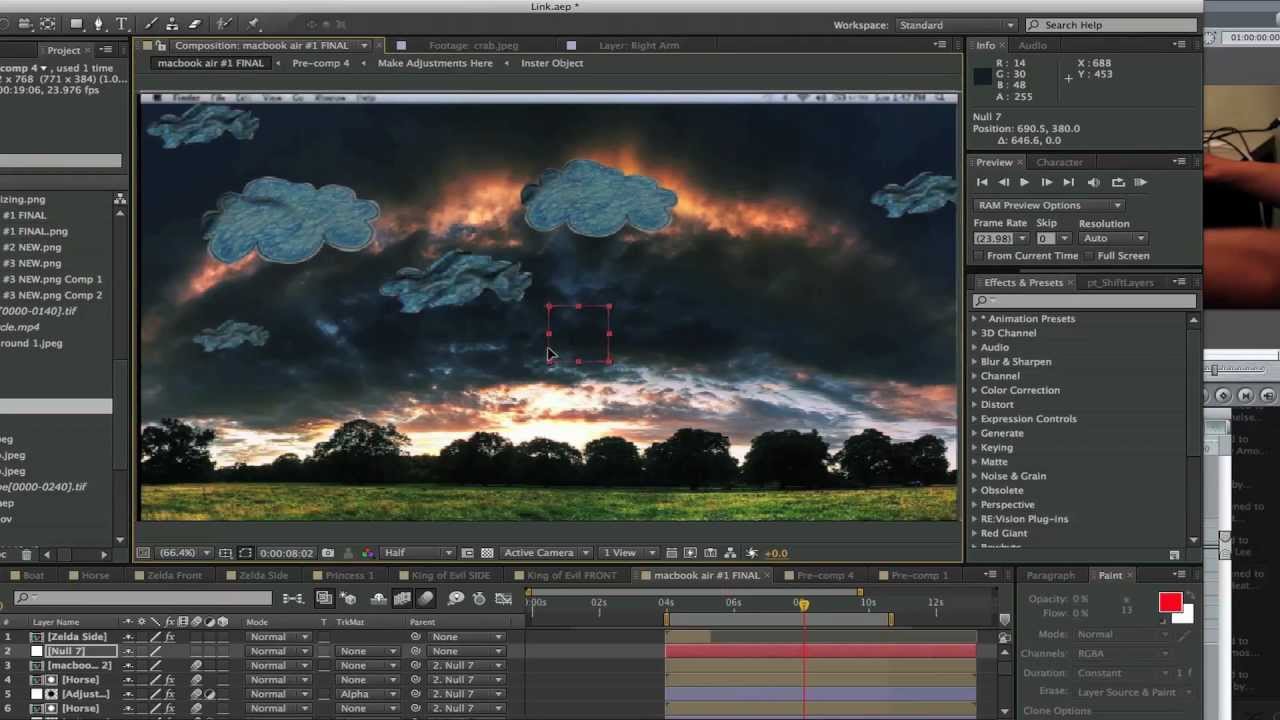This screenshot has width=1280, height=720.
Task: Expand the Color Correction effects category
Action: (975, 390)
